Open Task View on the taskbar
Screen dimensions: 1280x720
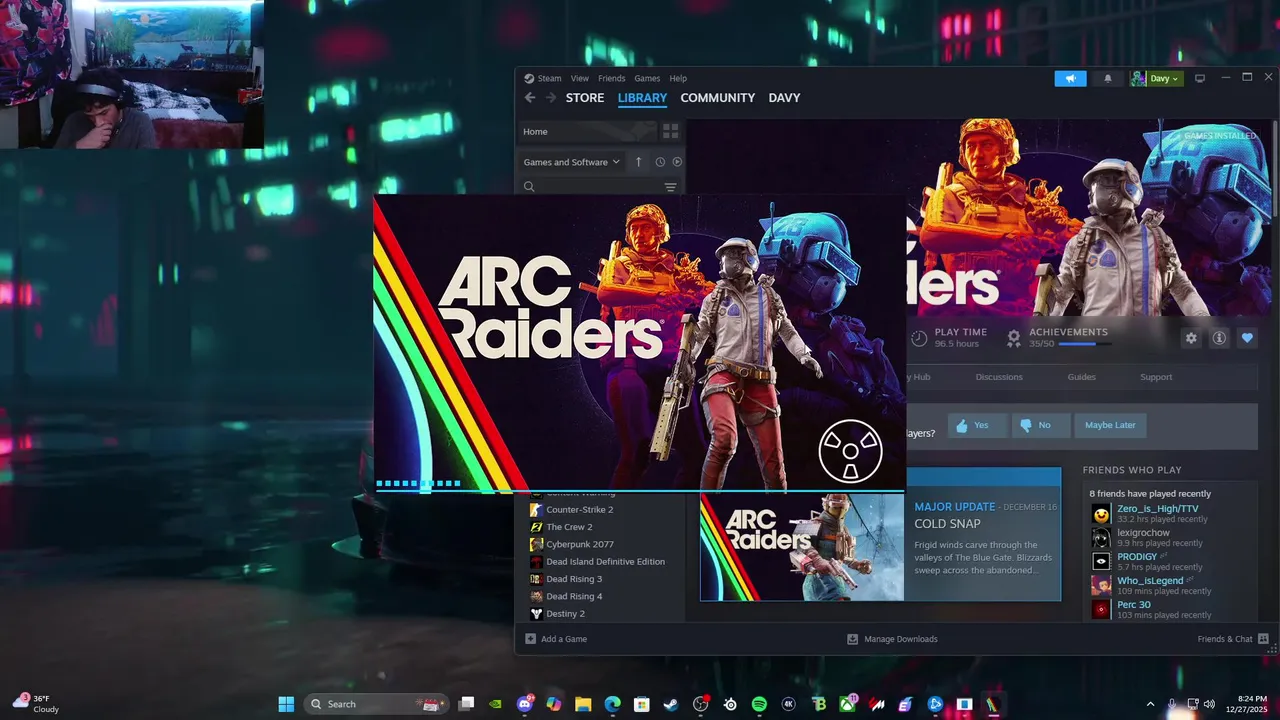click(466, 704)
